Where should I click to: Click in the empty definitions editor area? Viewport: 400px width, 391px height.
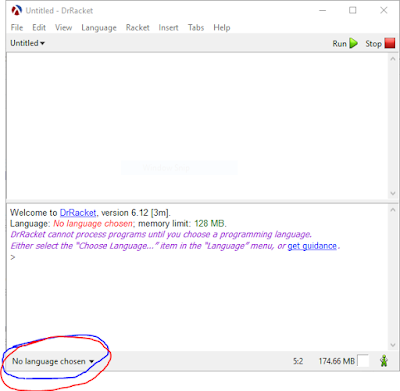click(x=197, y=126)
